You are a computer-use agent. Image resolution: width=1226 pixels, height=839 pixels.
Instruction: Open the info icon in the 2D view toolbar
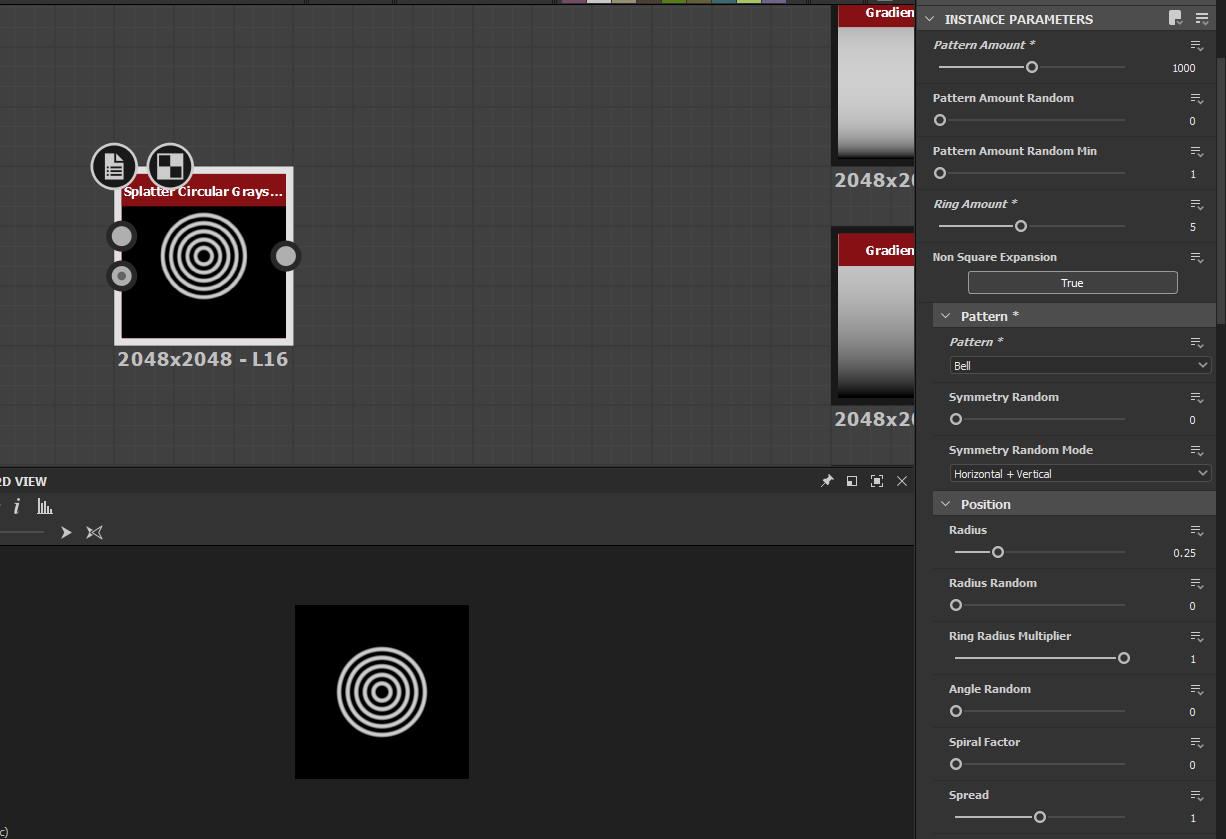(16, 507)
